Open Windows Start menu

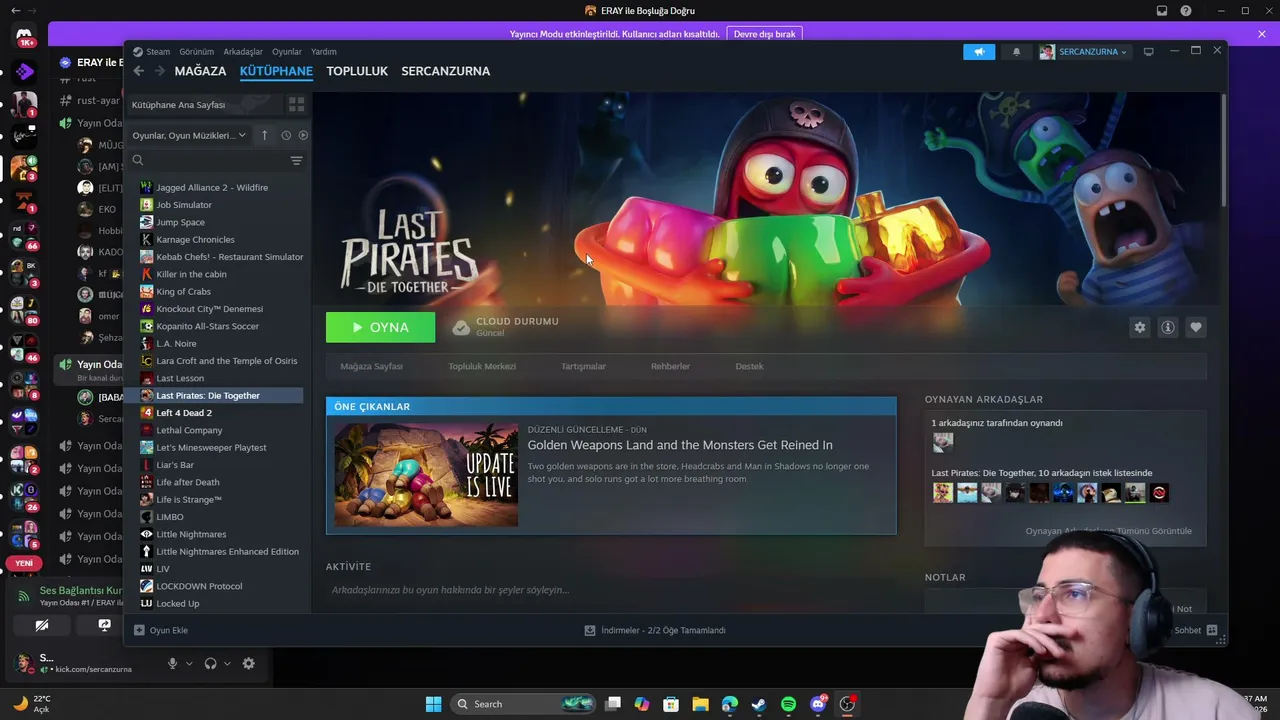pyautogui.click(x=433, y=704)
